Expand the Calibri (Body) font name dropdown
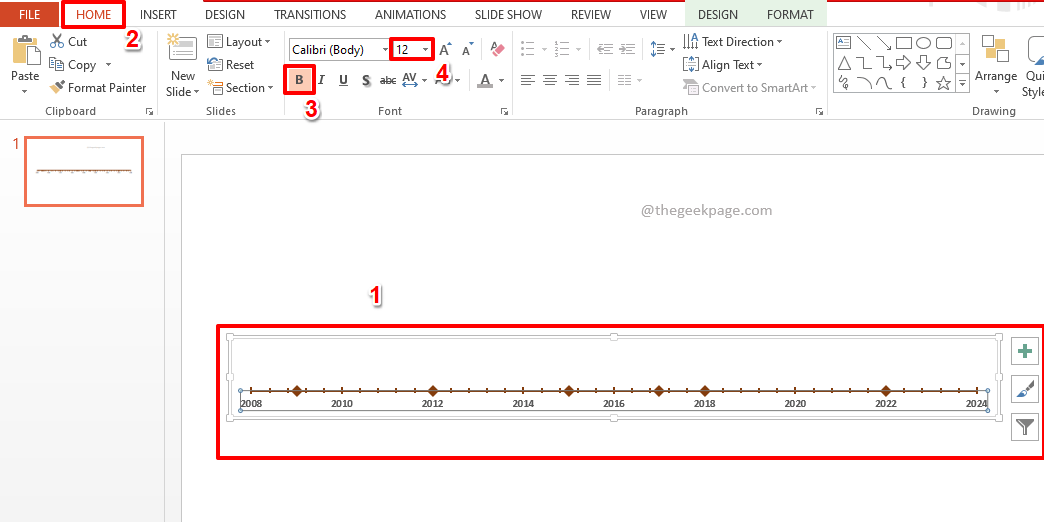The height and width of the screenshot is (522, 1044). (x=385, y=49)
